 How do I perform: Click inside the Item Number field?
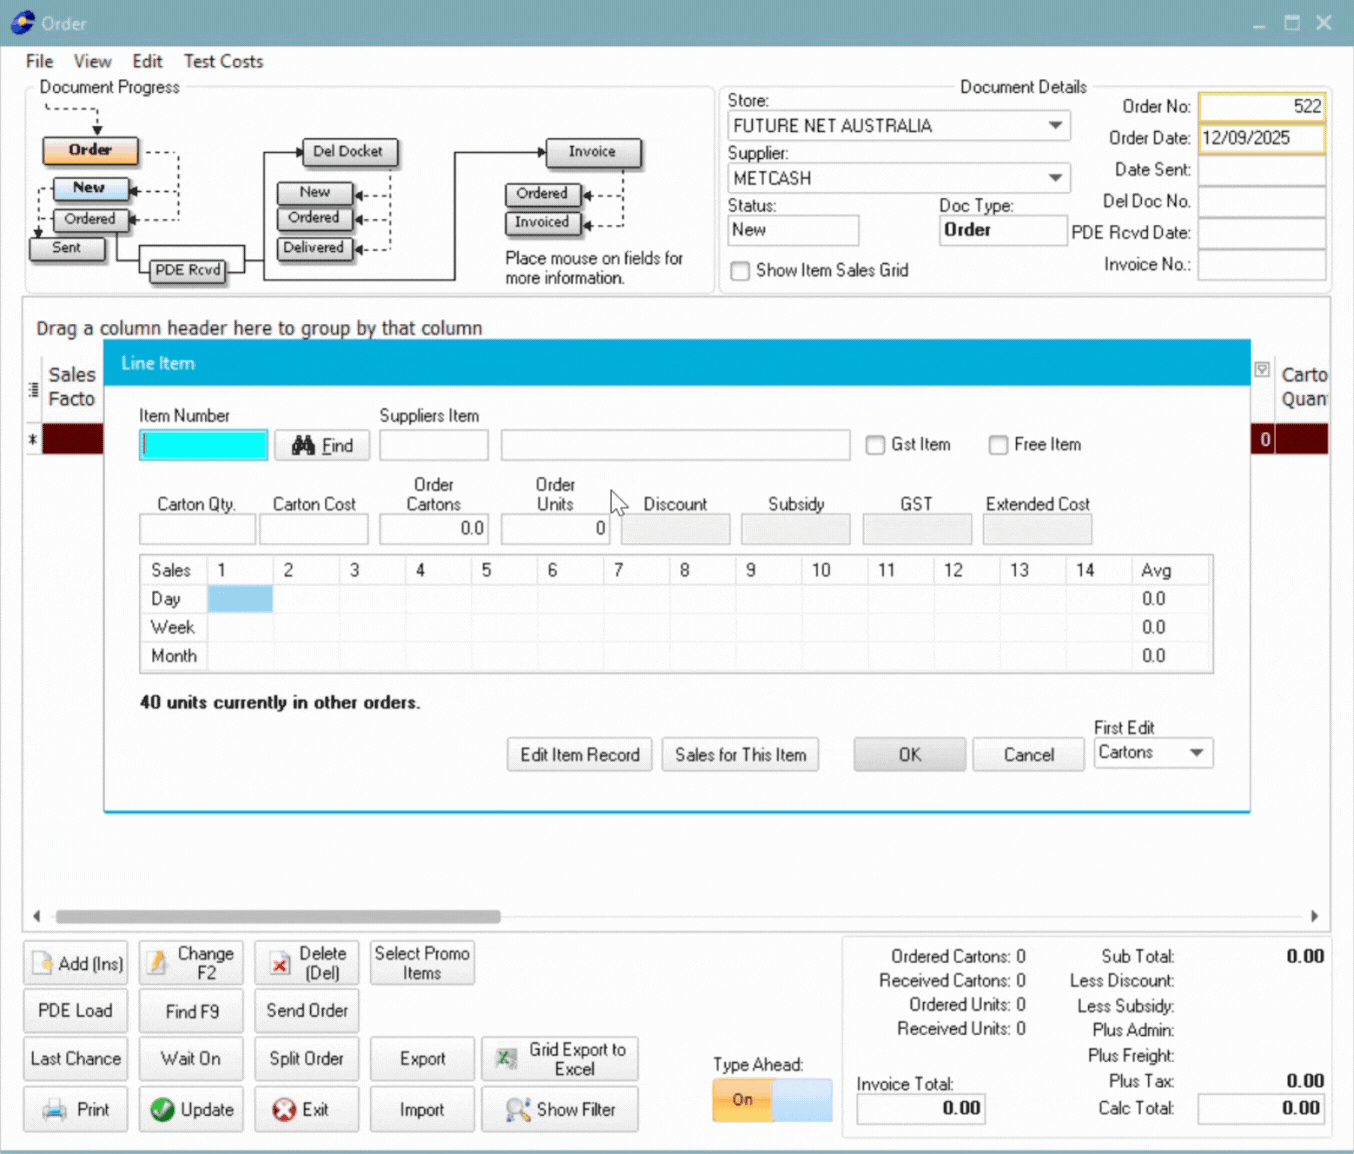point(203,444)
